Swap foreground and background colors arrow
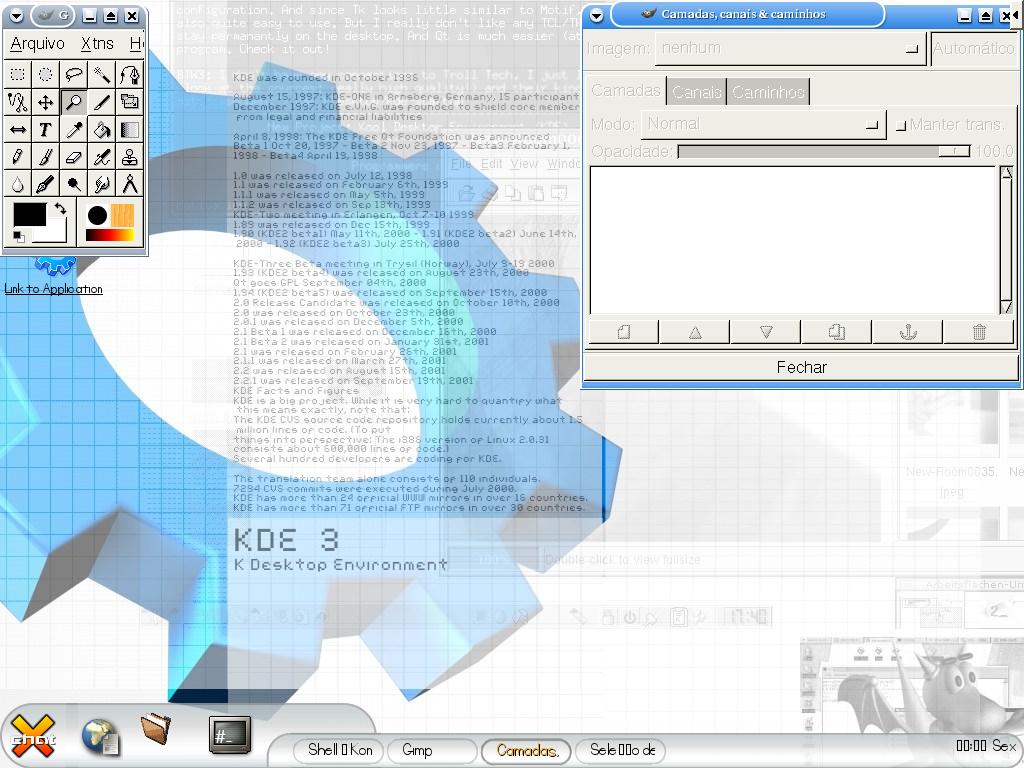Screen dimensions: 1024x768 pyautogui.click(x=60, y=209)
